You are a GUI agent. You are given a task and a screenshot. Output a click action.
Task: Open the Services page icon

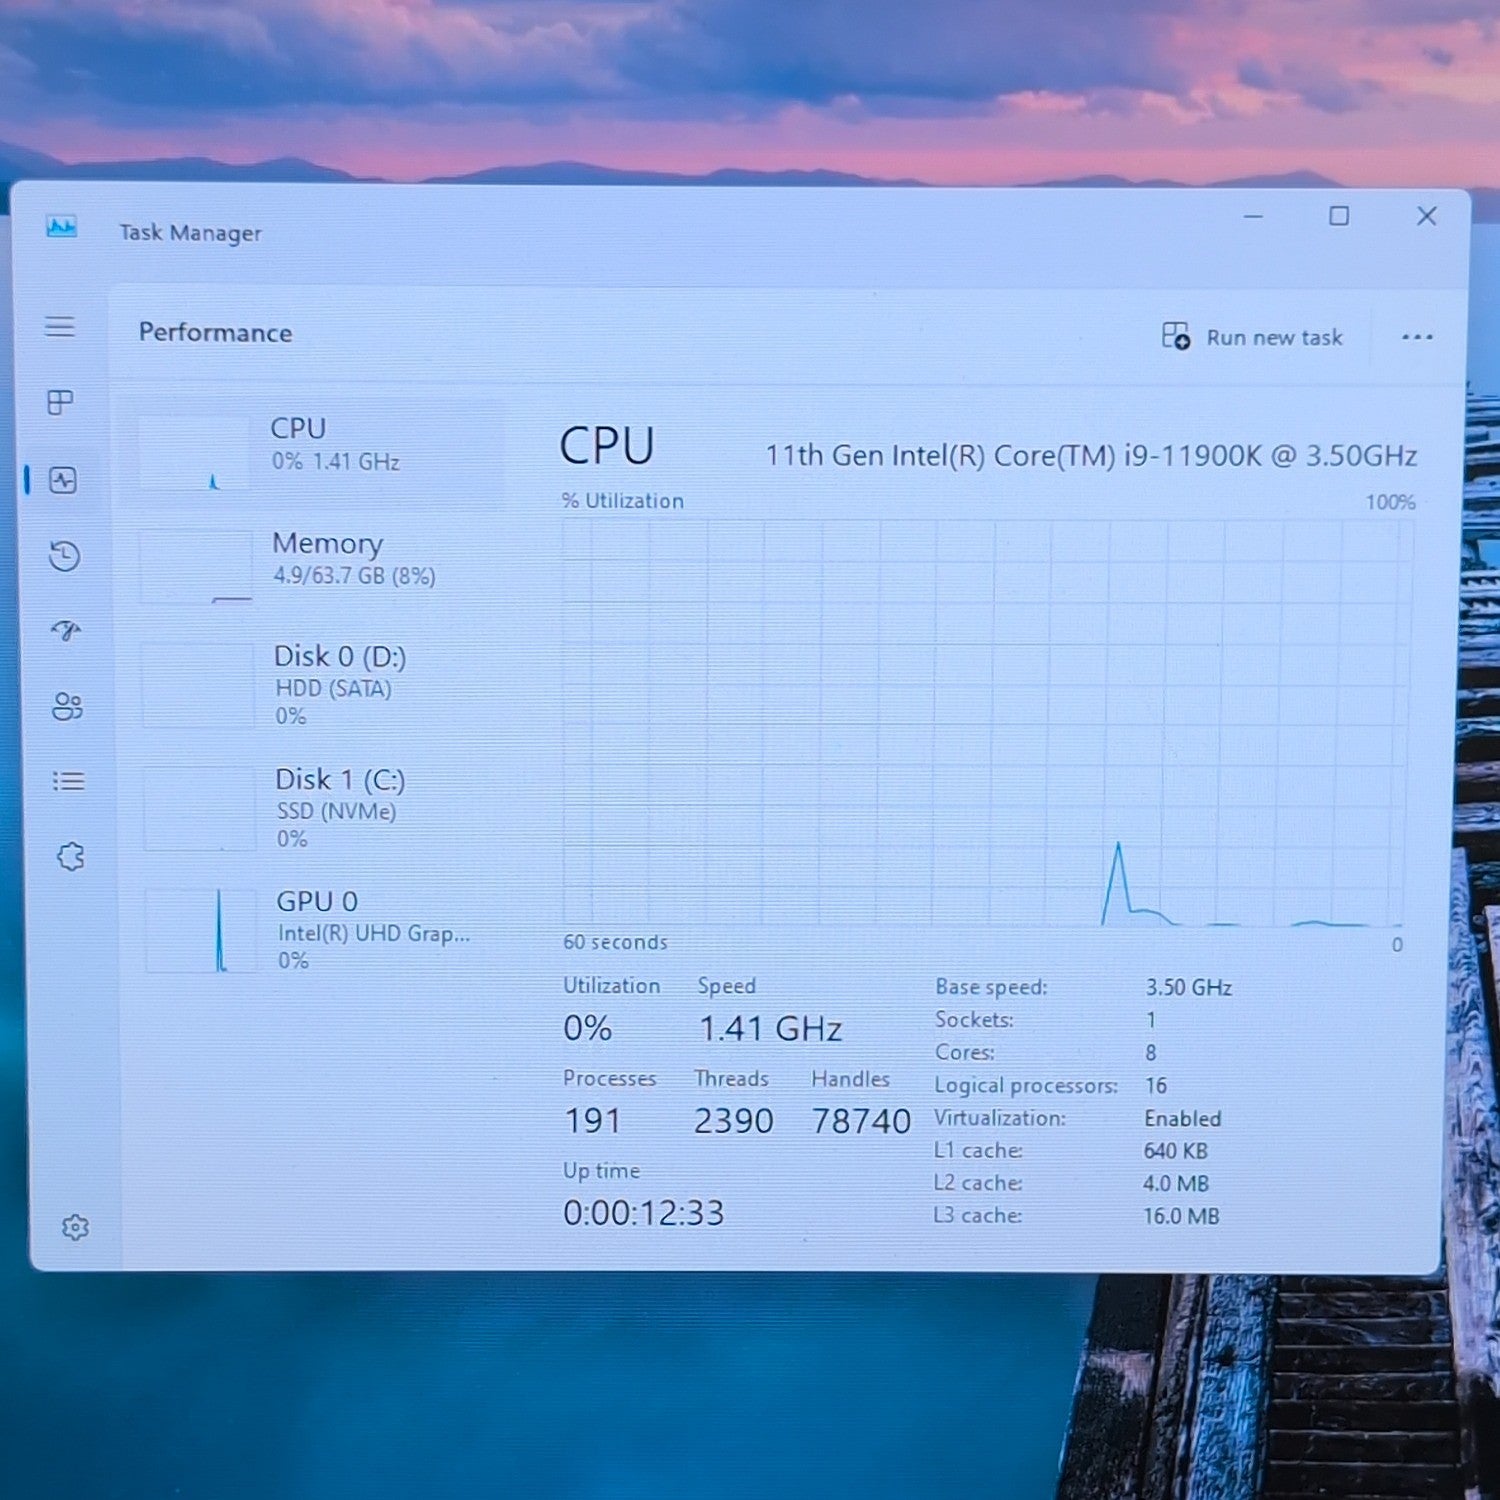pos(70,856)
